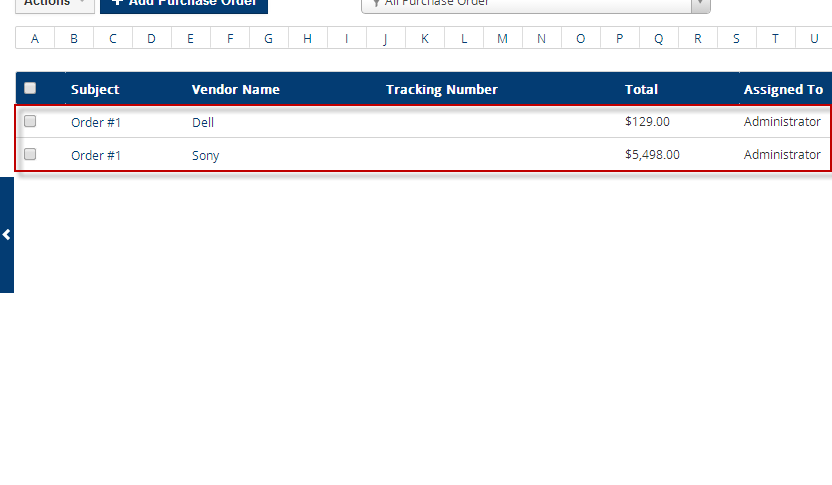Open the All Purchase Order filter dropdown

click(535, 4)
